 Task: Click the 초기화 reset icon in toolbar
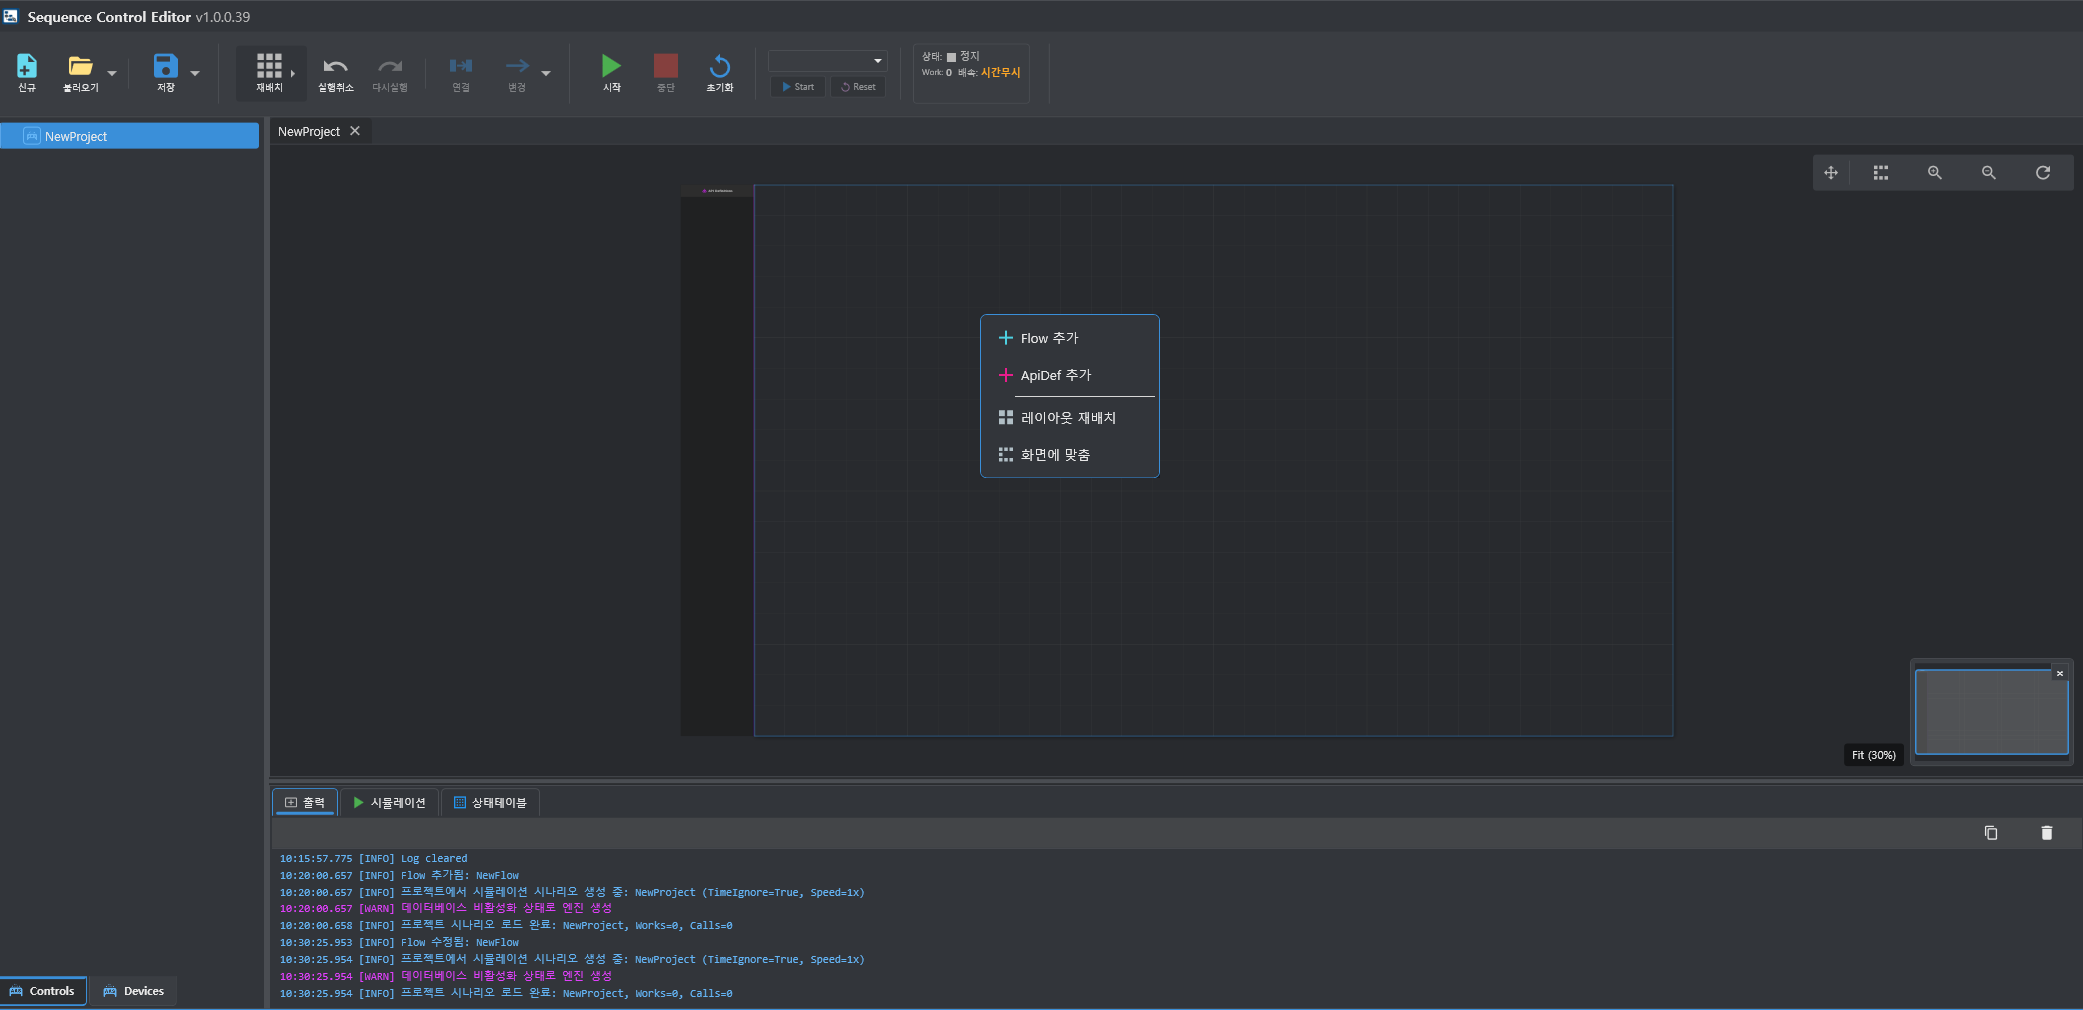pyautogui.click(x=719, y=67)
